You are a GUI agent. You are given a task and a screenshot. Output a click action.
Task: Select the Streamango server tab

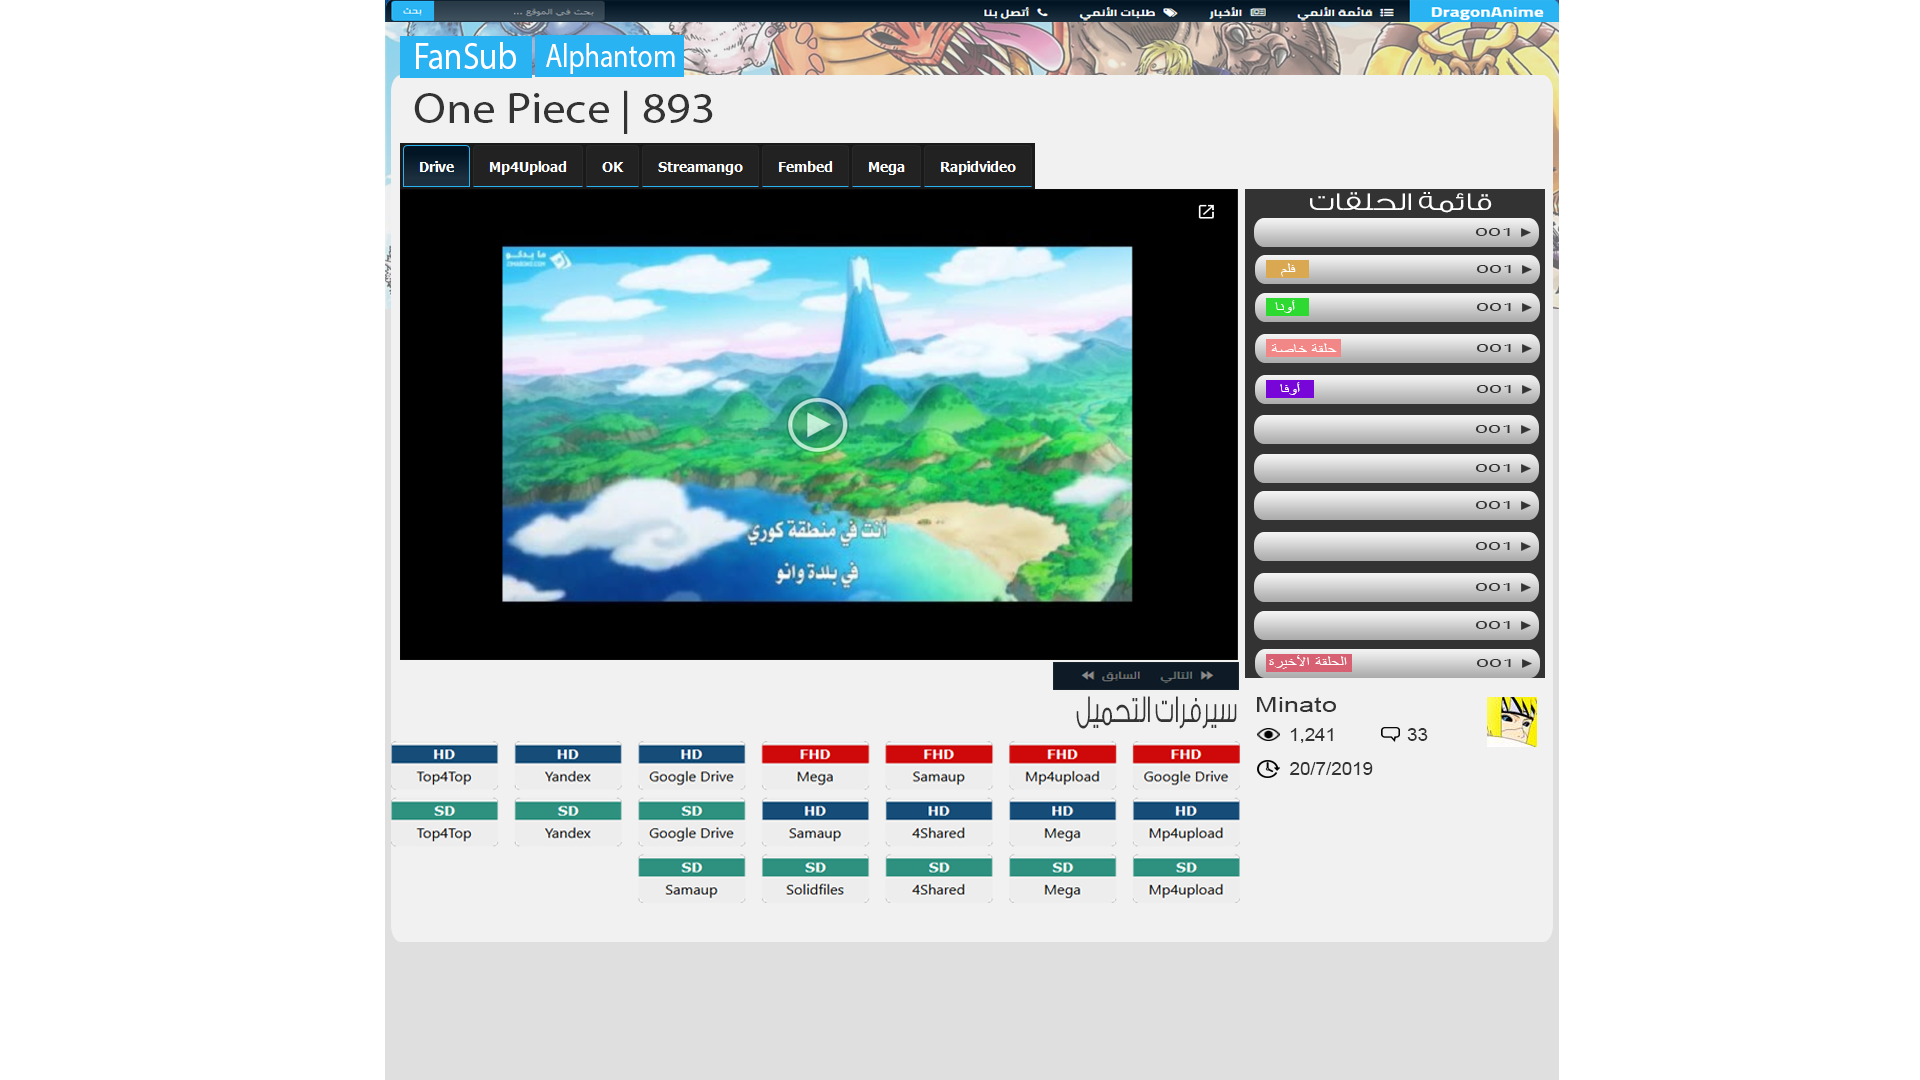(700, 167)
